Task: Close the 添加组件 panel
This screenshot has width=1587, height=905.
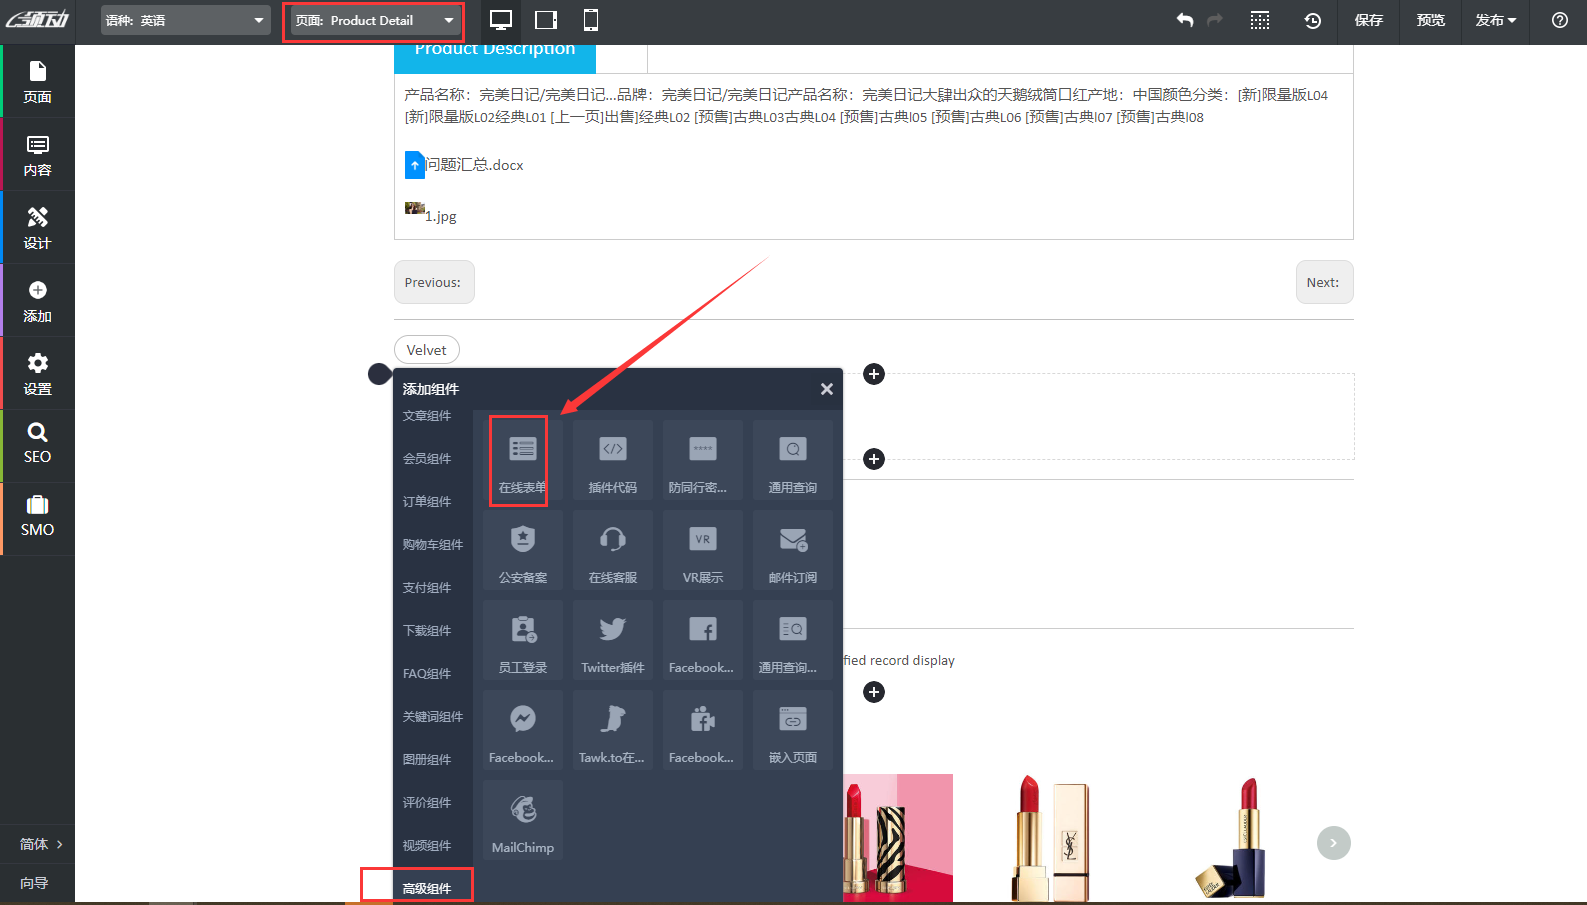Action: click(826, 389)
